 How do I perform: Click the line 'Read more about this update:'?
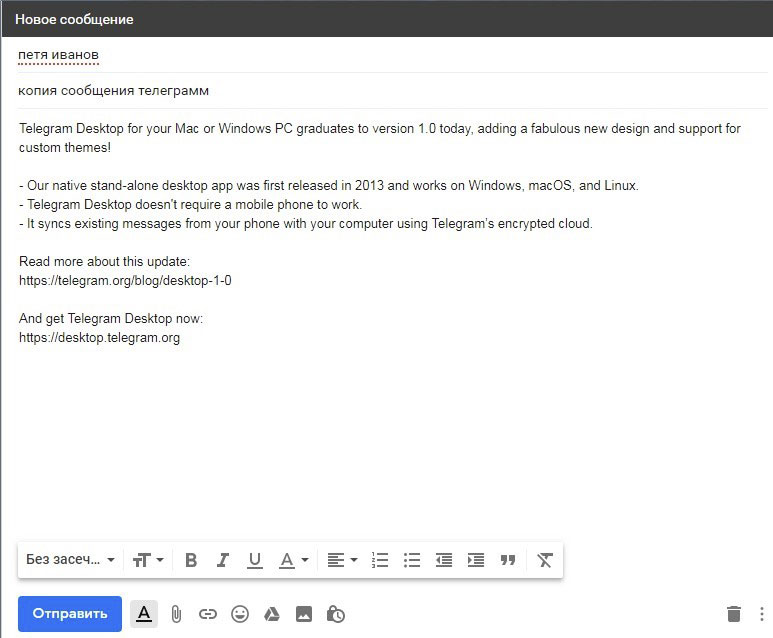pyautogui.click(x=104, y=261)
